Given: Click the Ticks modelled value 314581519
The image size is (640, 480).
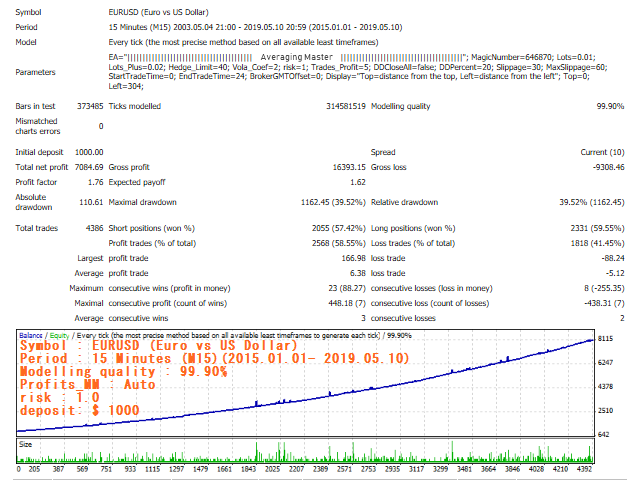Looking at the screenshot, I should pos(346,106).
